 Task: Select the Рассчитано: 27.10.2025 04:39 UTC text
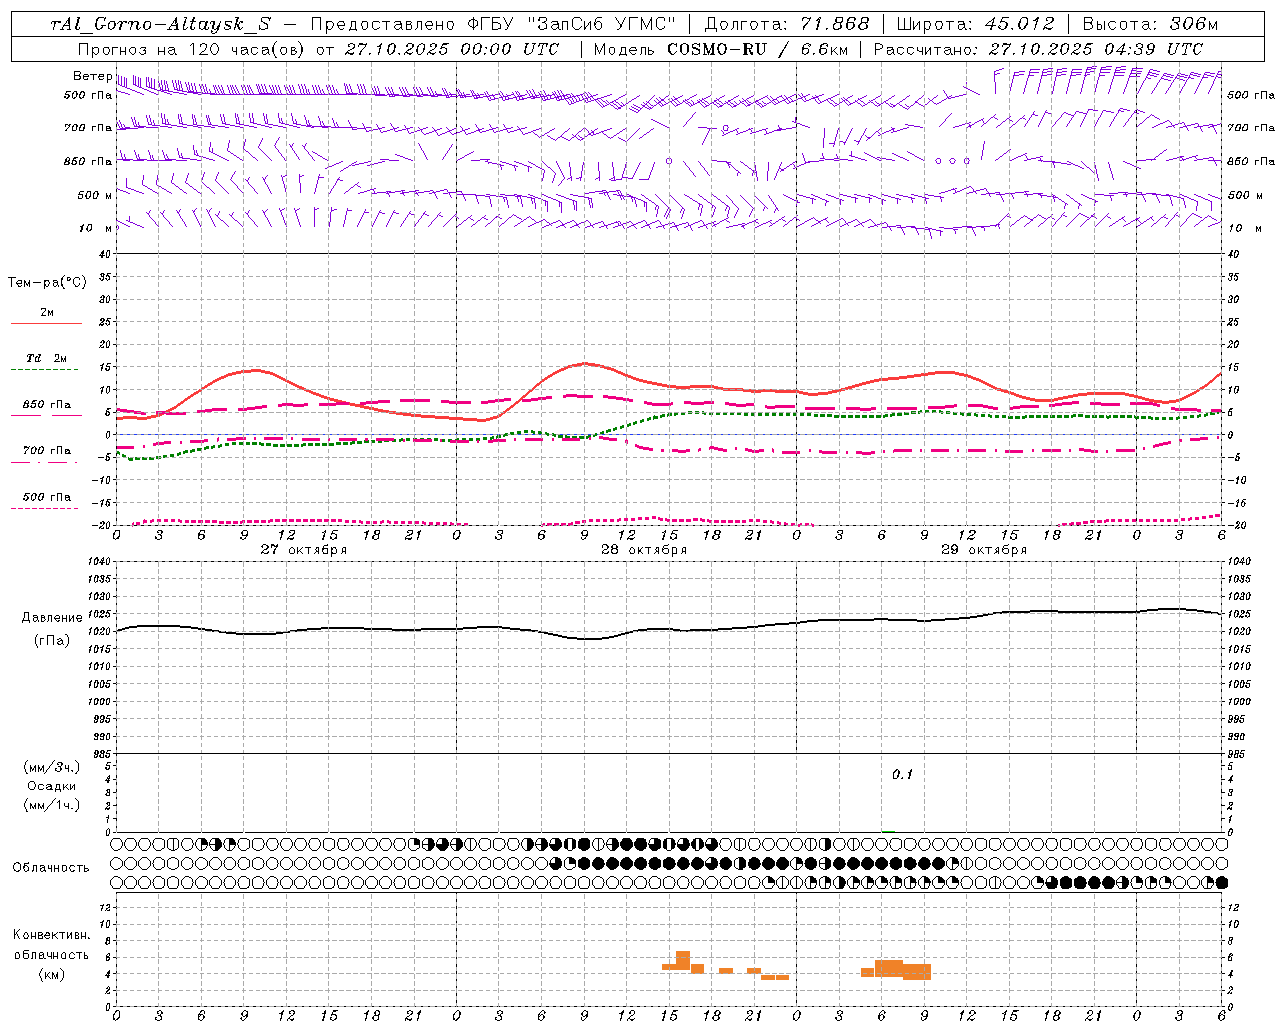click(1038, 49)
